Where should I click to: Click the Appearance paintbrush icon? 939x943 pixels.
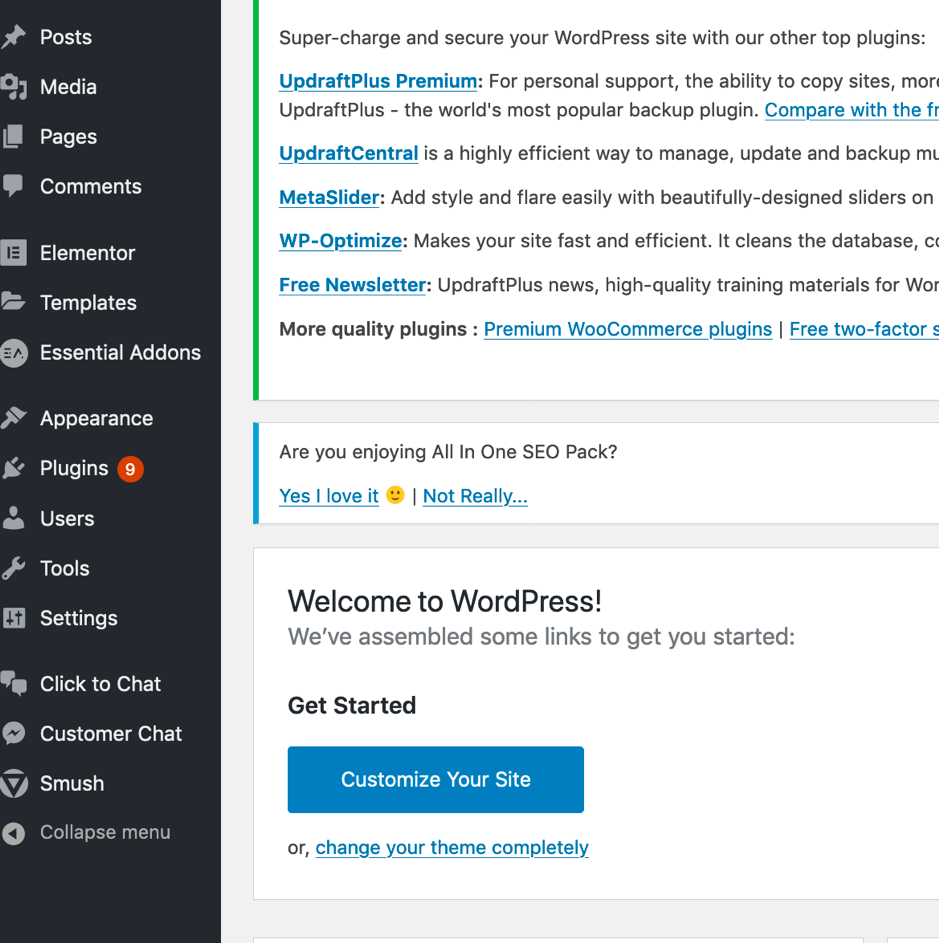click(x=14, y=417)
